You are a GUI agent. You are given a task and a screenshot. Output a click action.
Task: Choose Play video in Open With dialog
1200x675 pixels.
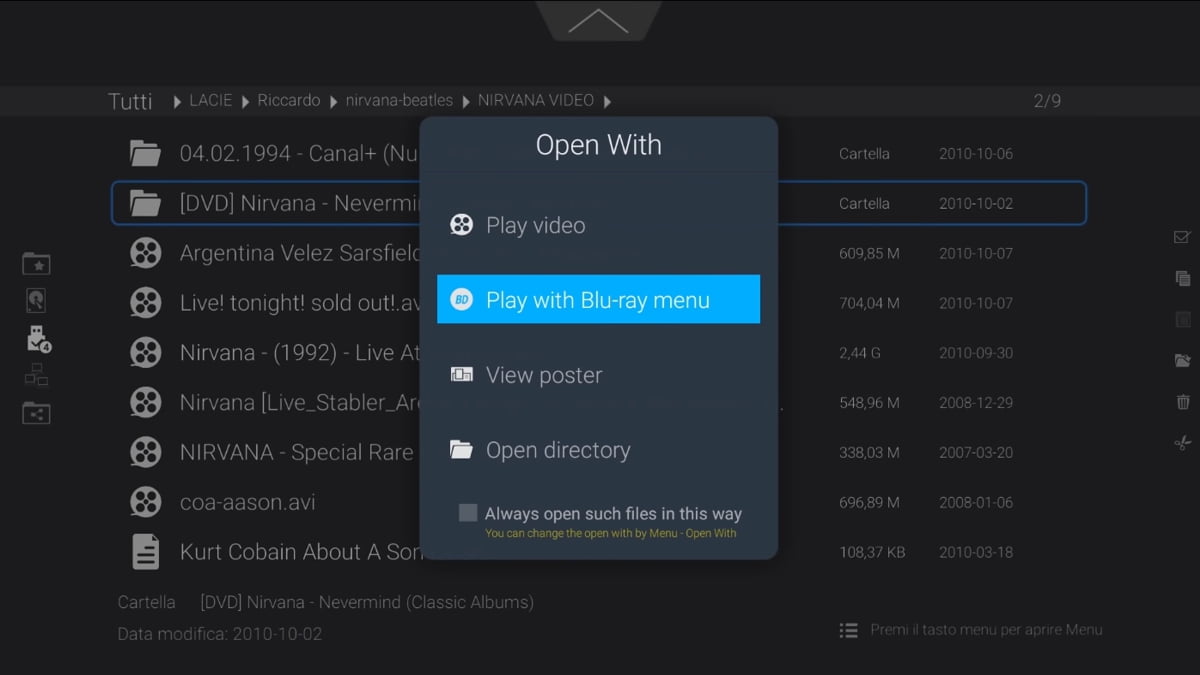tap(598, 225)
